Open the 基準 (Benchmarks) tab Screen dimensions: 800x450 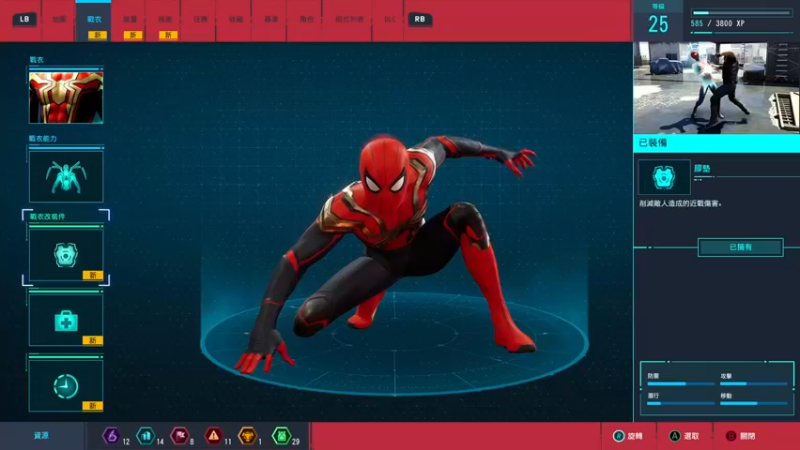(271, 19)
